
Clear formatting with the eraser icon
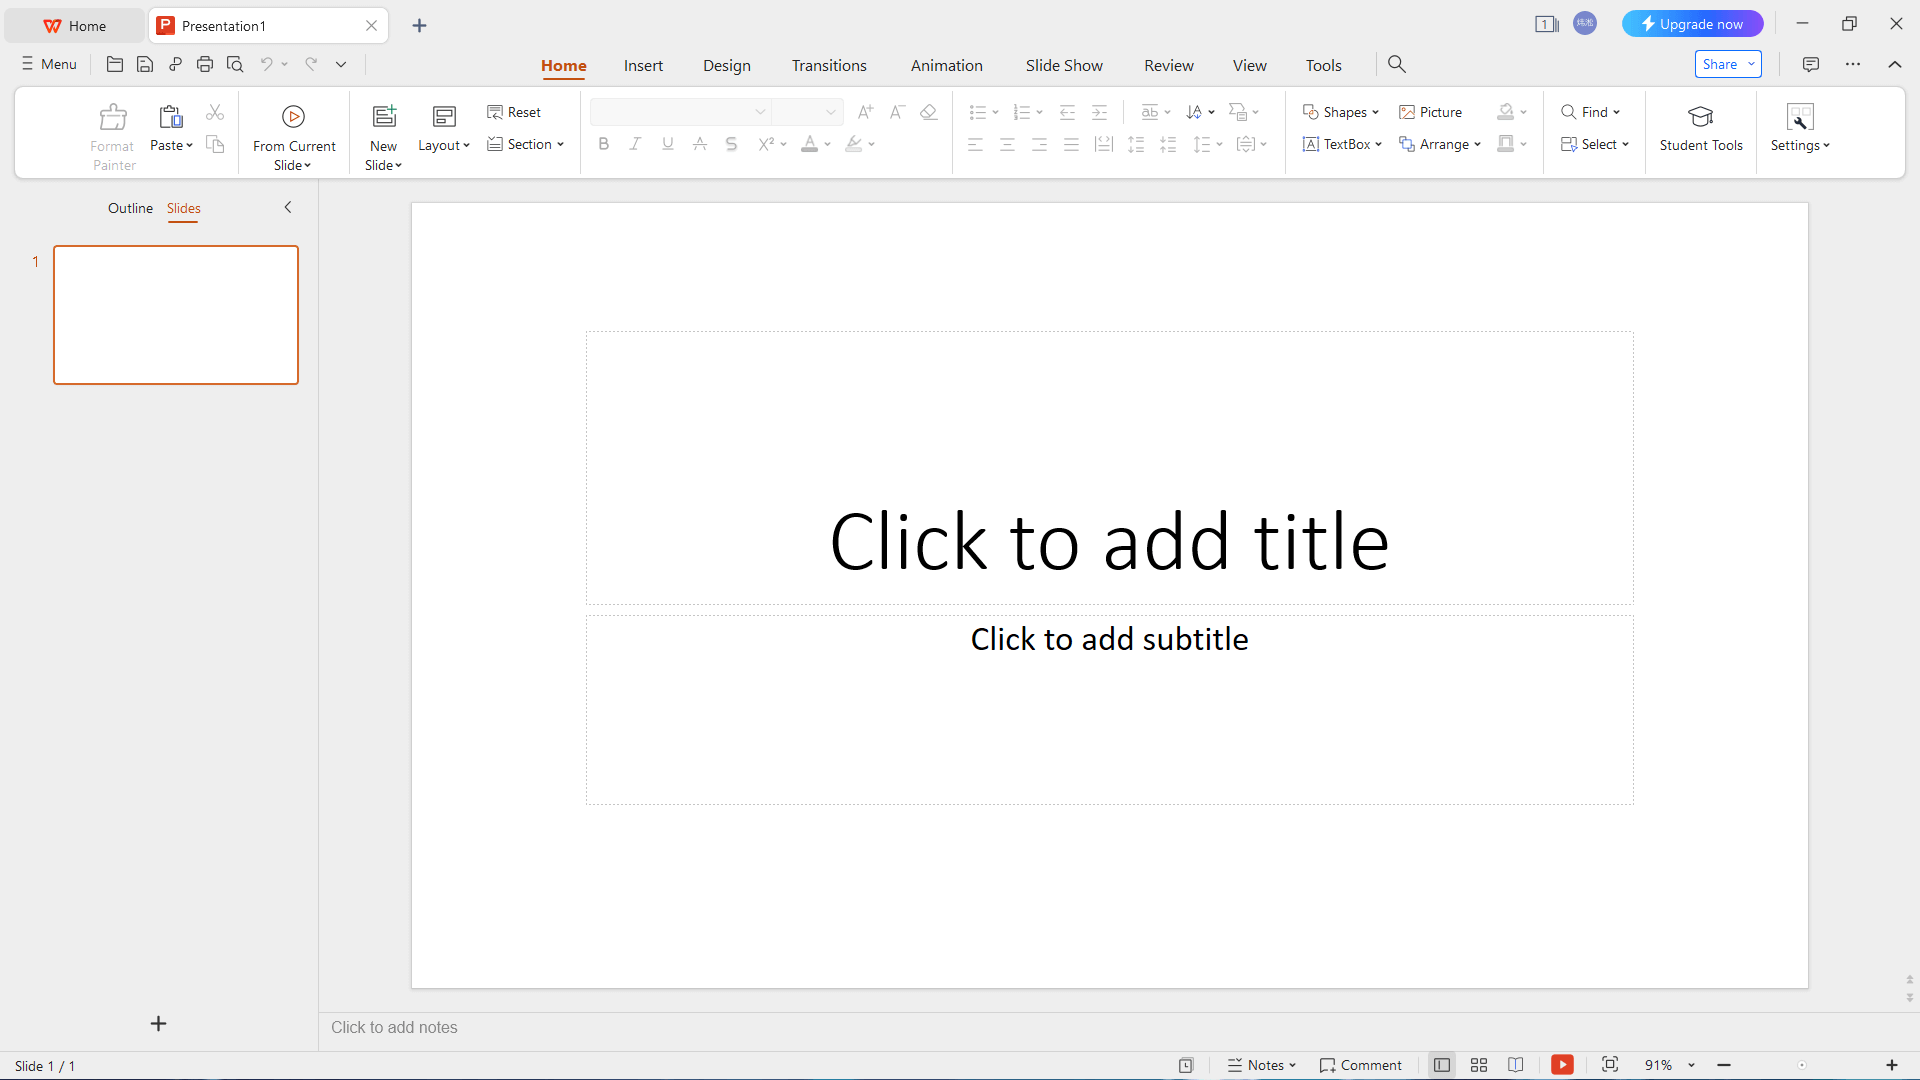tap(929, 112)
